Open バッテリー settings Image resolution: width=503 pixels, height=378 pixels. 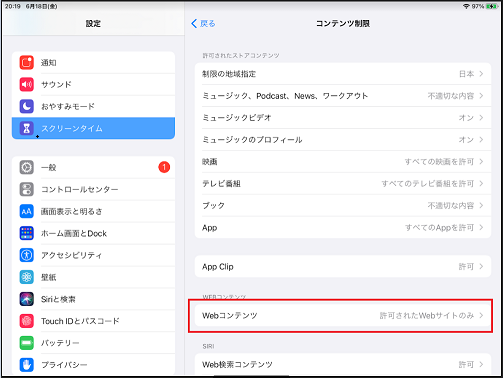coord(93,343)
